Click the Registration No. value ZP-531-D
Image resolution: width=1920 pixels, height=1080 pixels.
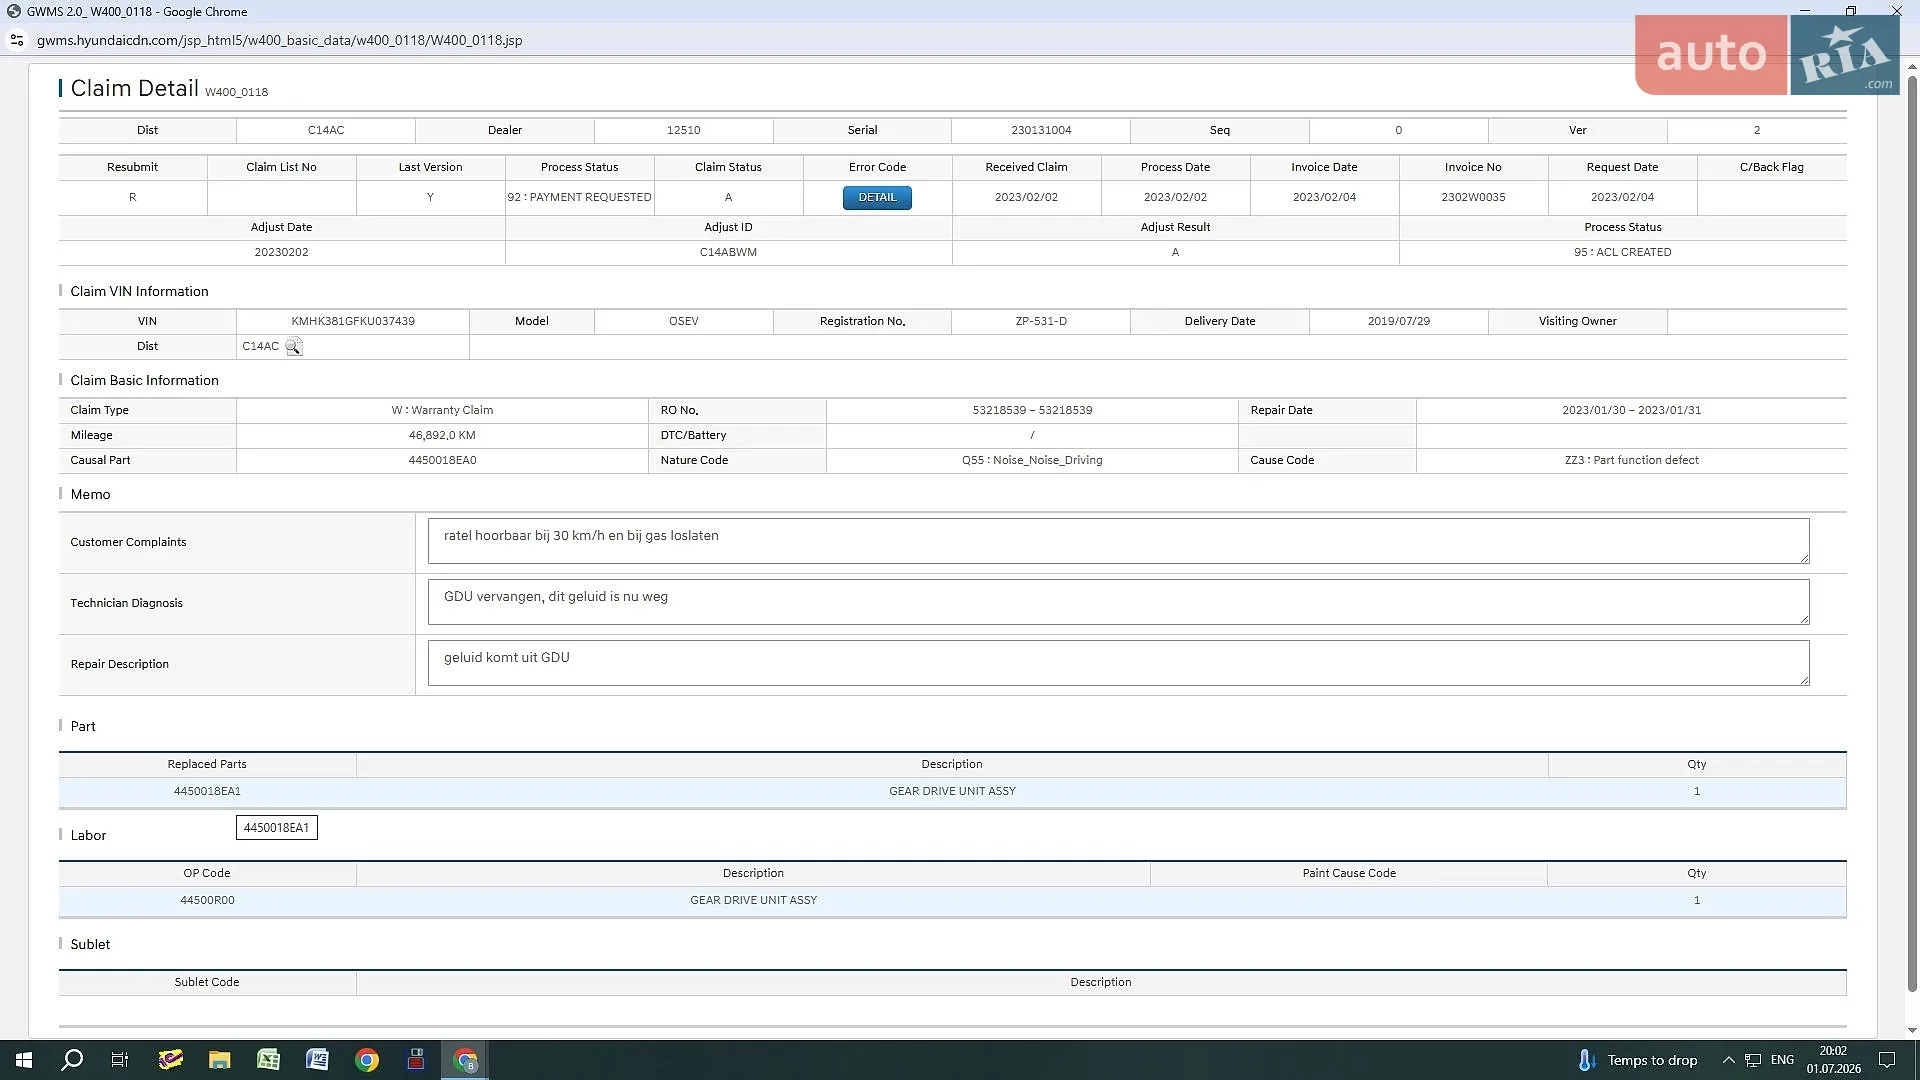(x=1041, y=321)
